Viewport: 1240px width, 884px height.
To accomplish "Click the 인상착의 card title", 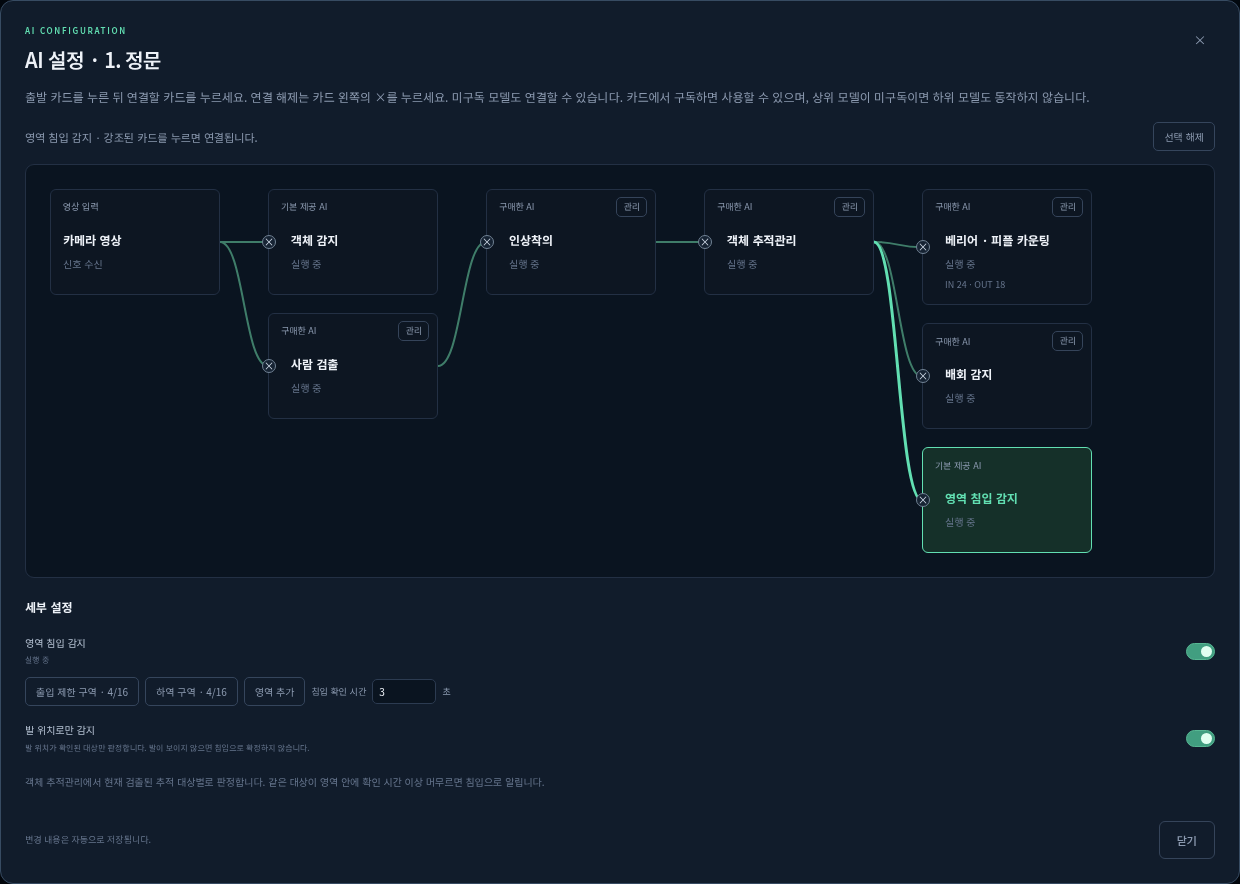I will coord(531,241).
